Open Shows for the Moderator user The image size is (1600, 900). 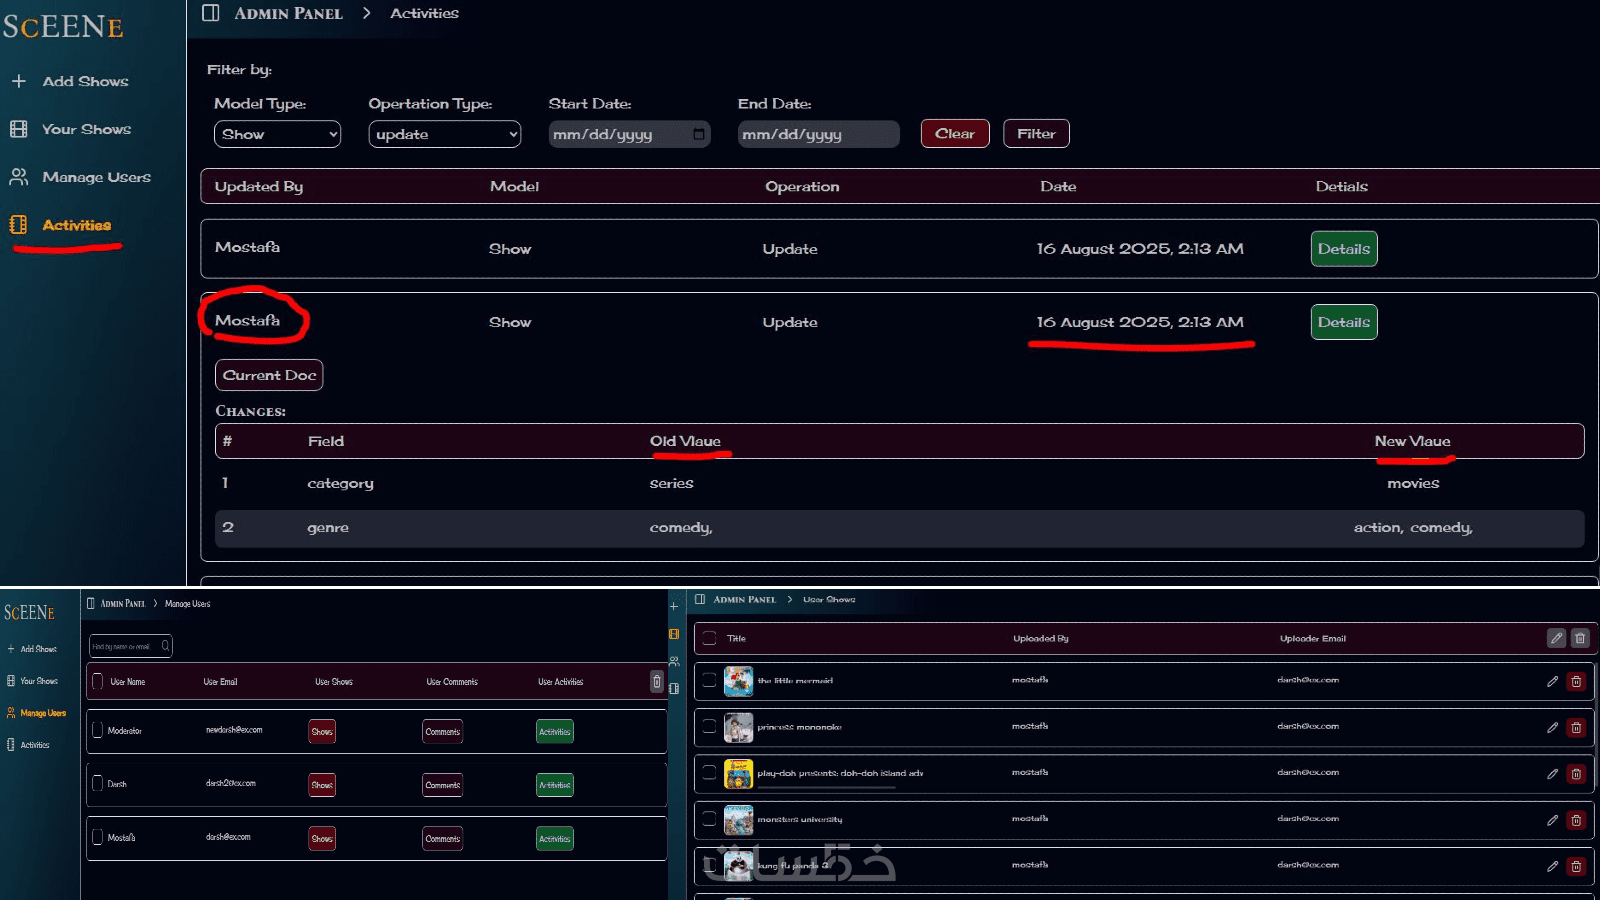[322, 732]
